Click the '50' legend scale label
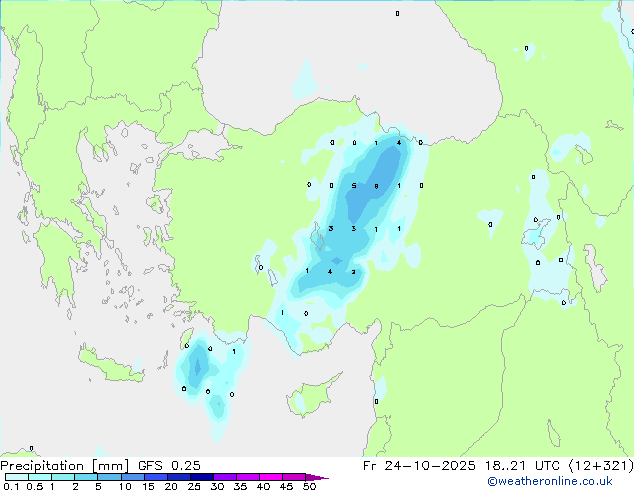 click(x=309, y=486)
